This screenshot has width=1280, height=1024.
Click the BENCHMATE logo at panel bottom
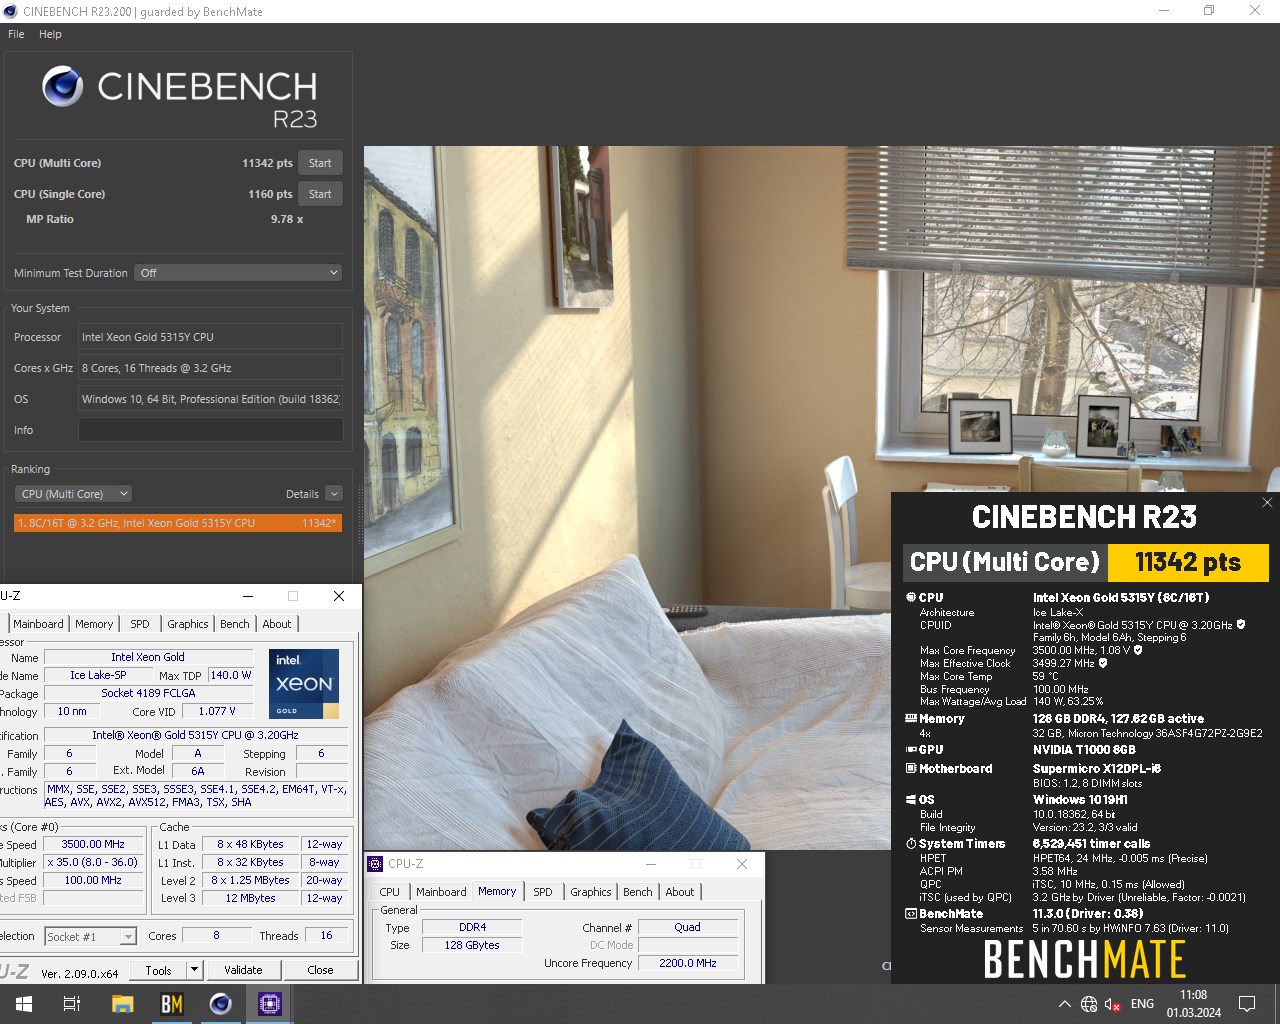click(1085, 960)
